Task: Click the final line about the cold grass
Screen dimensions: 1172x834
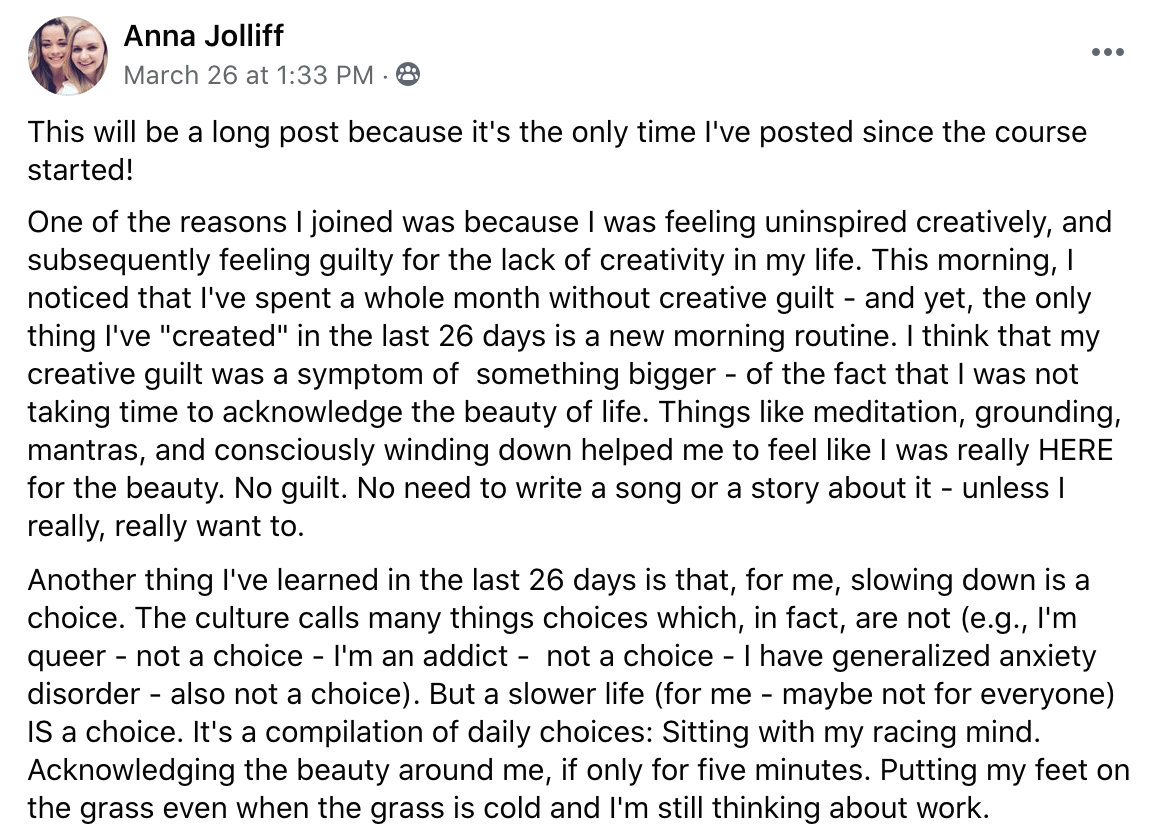Action: tap(508, 808)
